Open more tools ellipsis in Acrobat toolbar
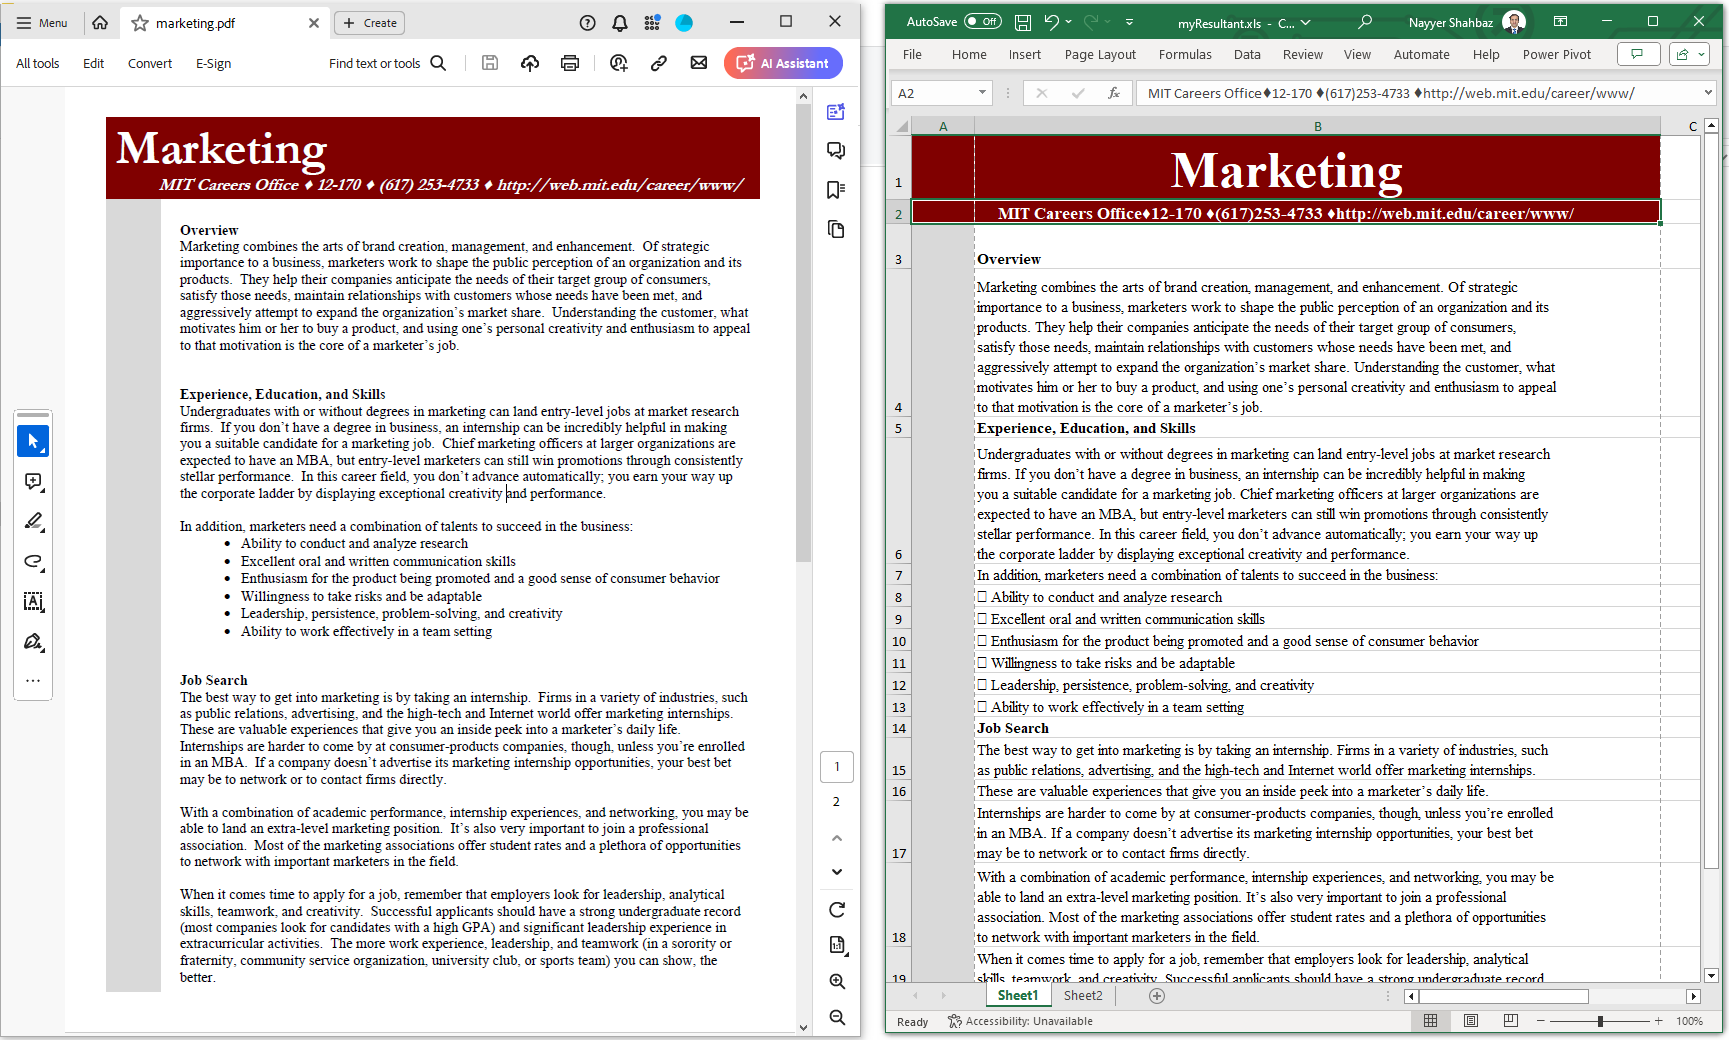Image resolution: width=1729 pixels, height=1040 pixels. tap(33, 681)
